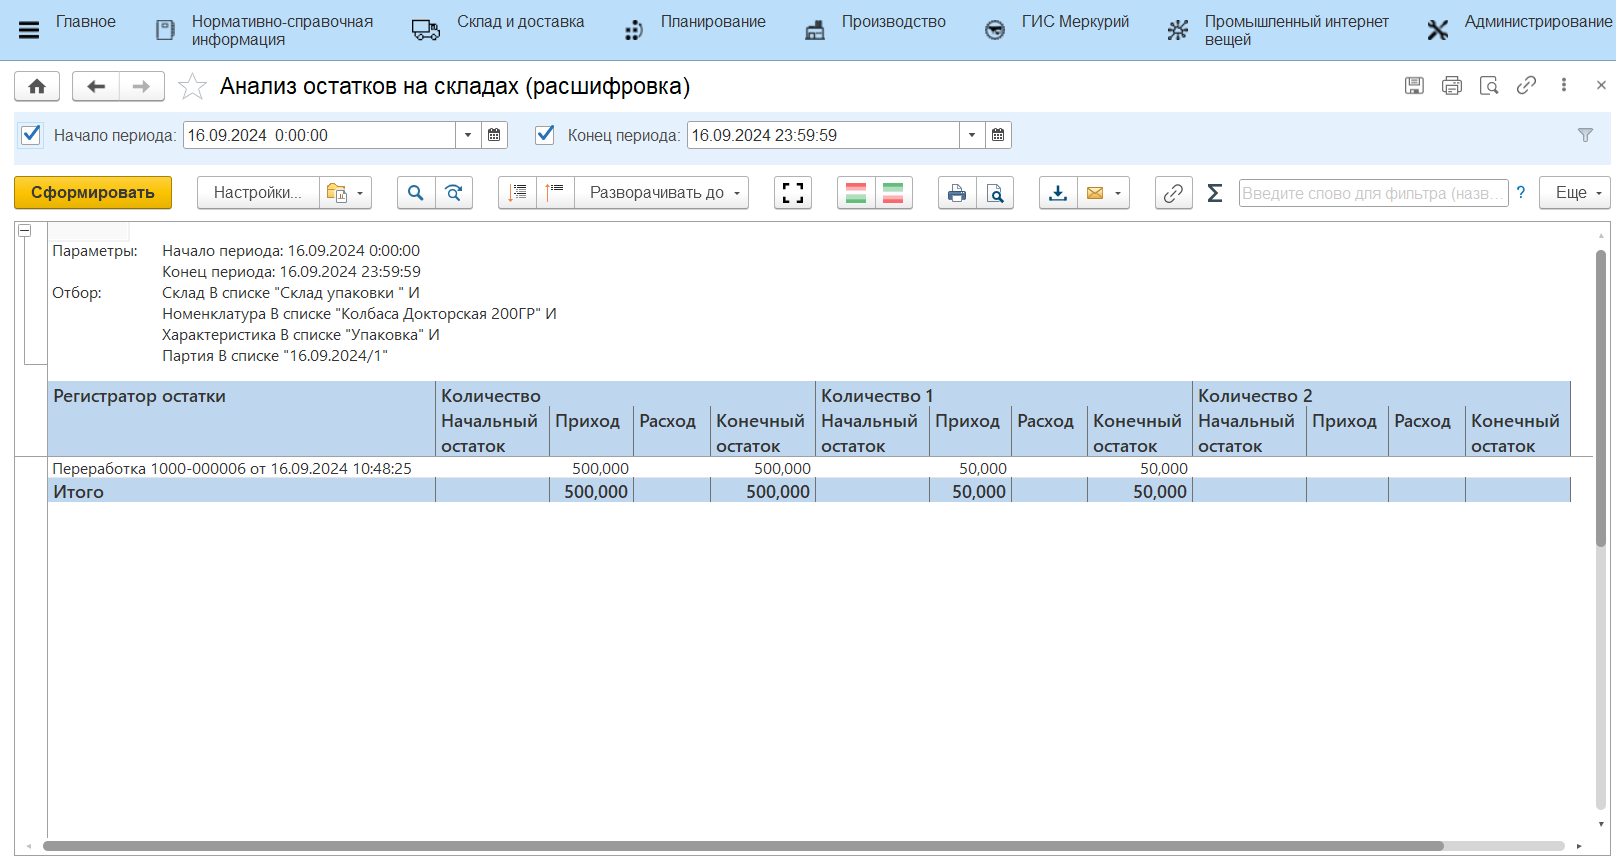
Task: Open the Склад и доставка section
Action: click(520, 22)
